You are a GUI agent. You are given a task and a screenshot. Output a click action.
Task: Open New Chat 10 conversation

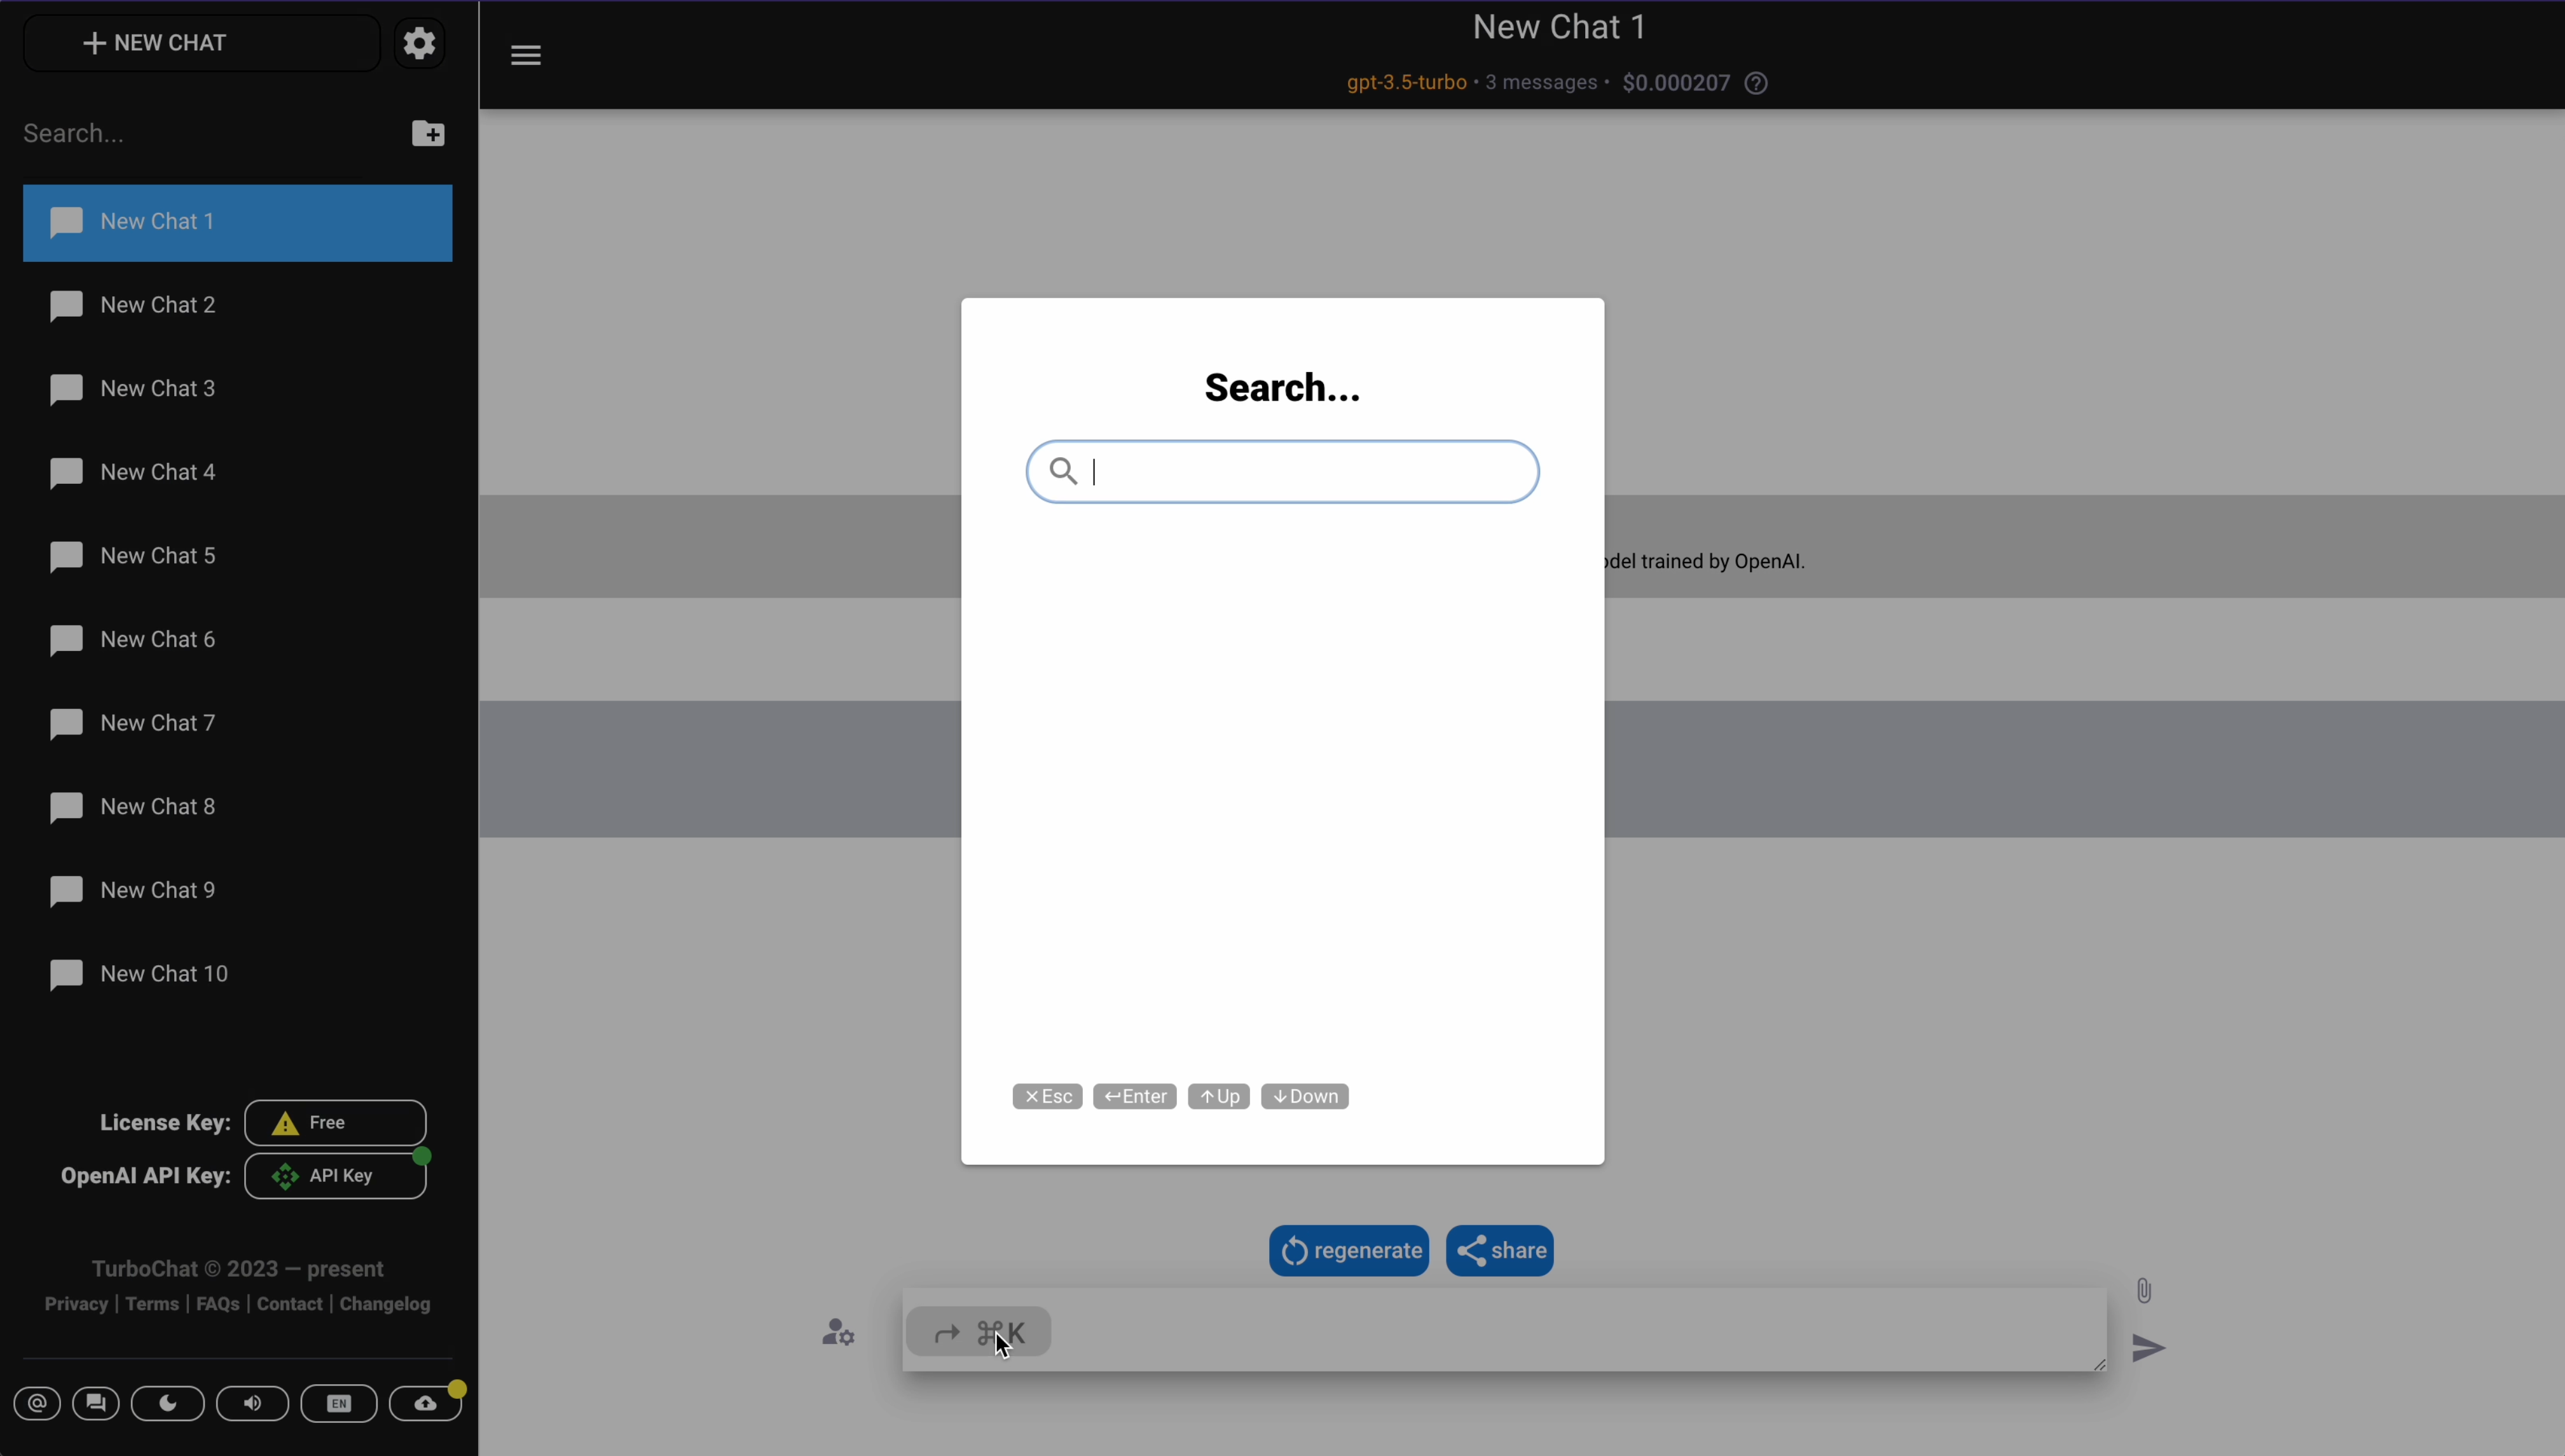164,974
